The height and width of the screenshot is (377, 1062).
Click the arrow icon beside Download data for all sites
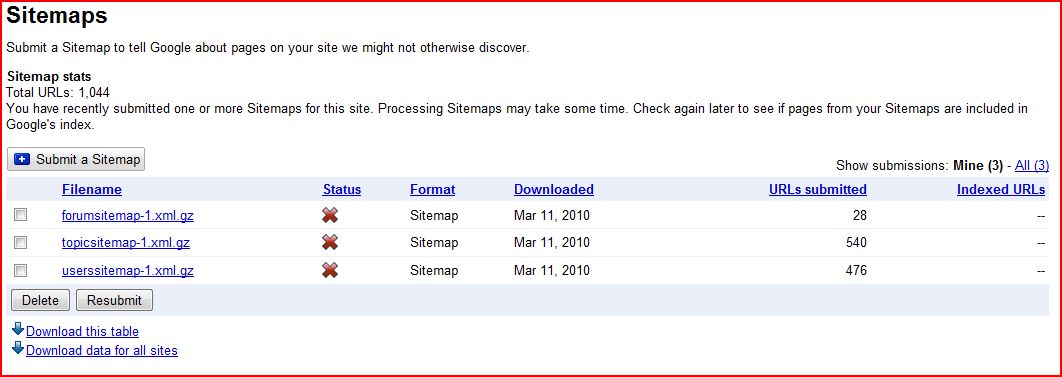coord(18,349)
